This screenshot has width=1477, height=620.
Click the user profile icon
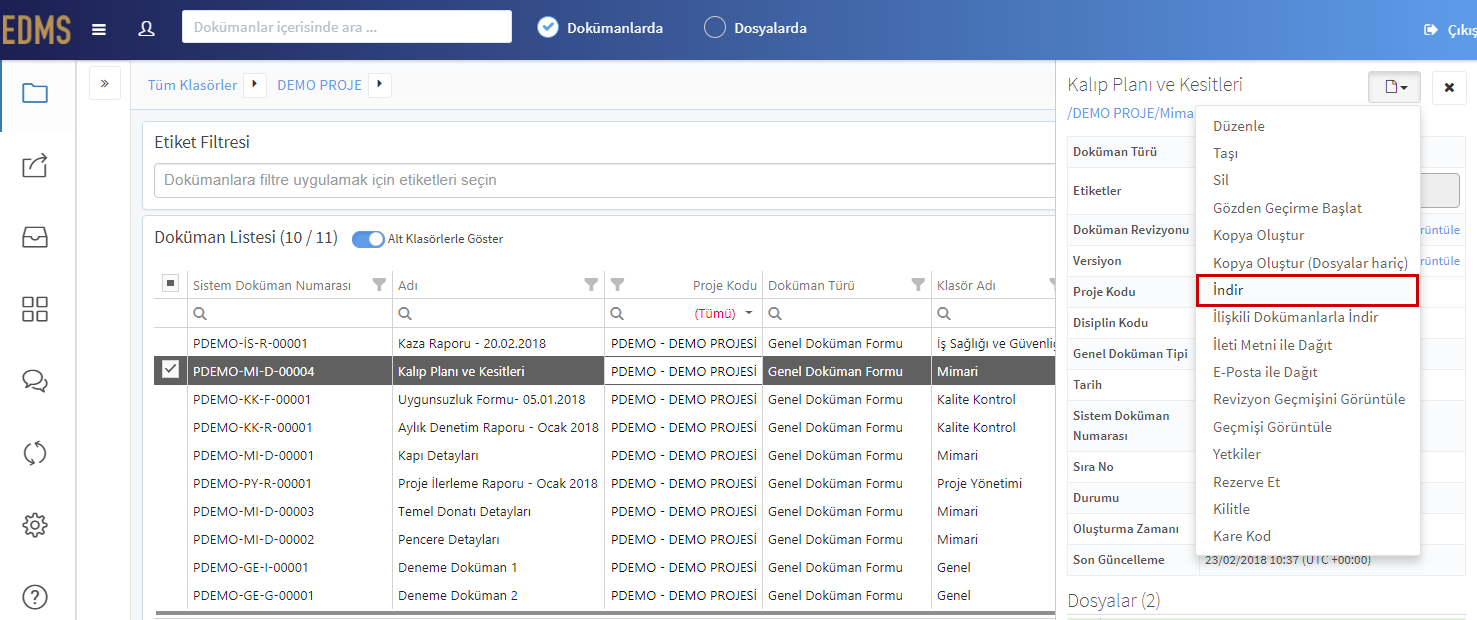point(147,28)
